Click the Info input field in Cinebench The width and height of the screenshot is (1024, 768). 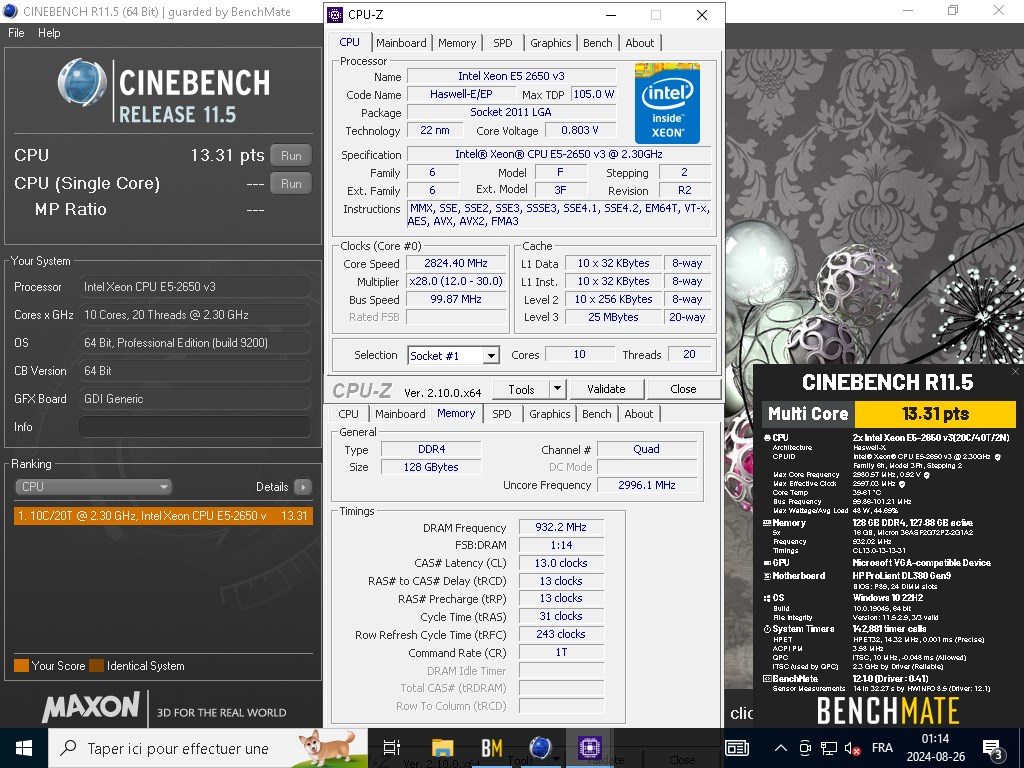point(195,426)
